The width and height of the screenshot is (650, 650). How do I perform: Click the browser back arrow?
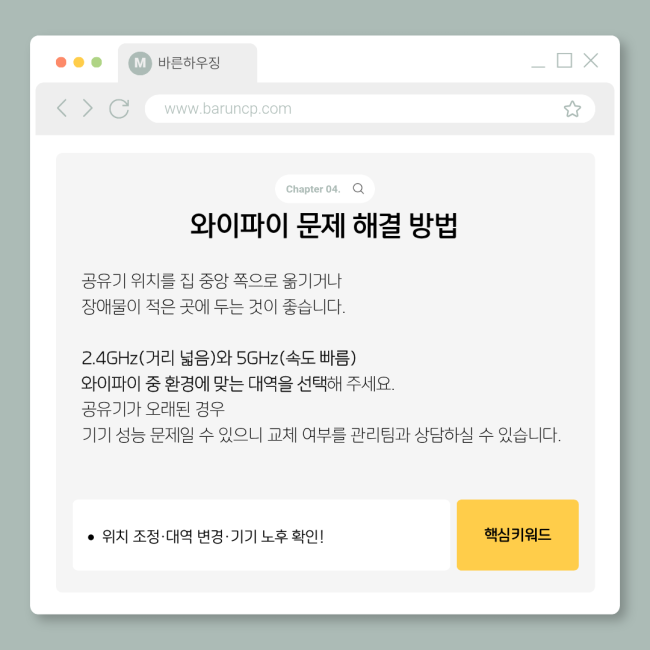tap(62, 108)
